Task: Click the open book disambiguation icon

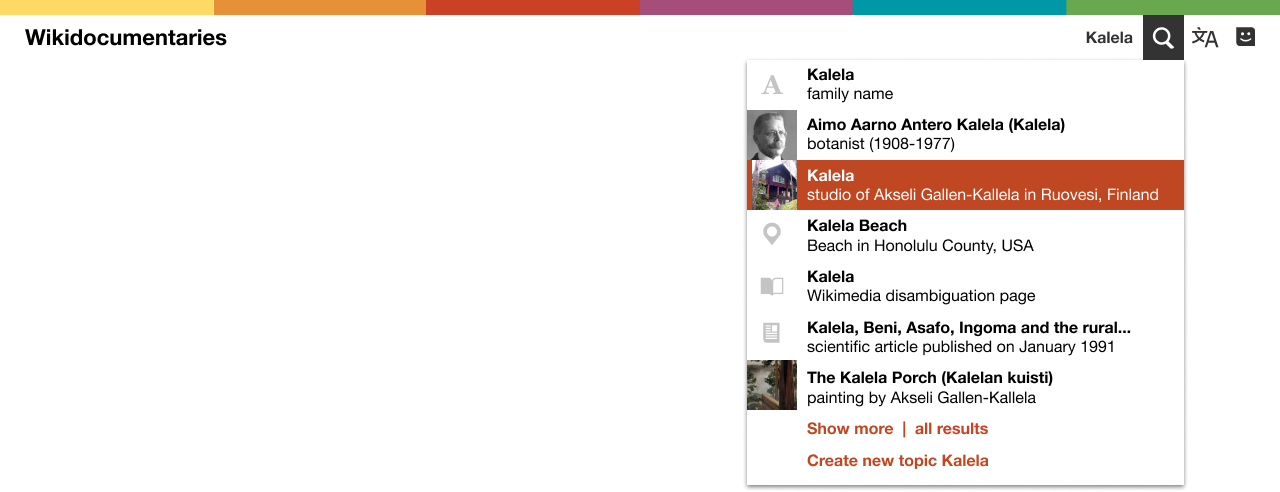Action: pos(772,286)
